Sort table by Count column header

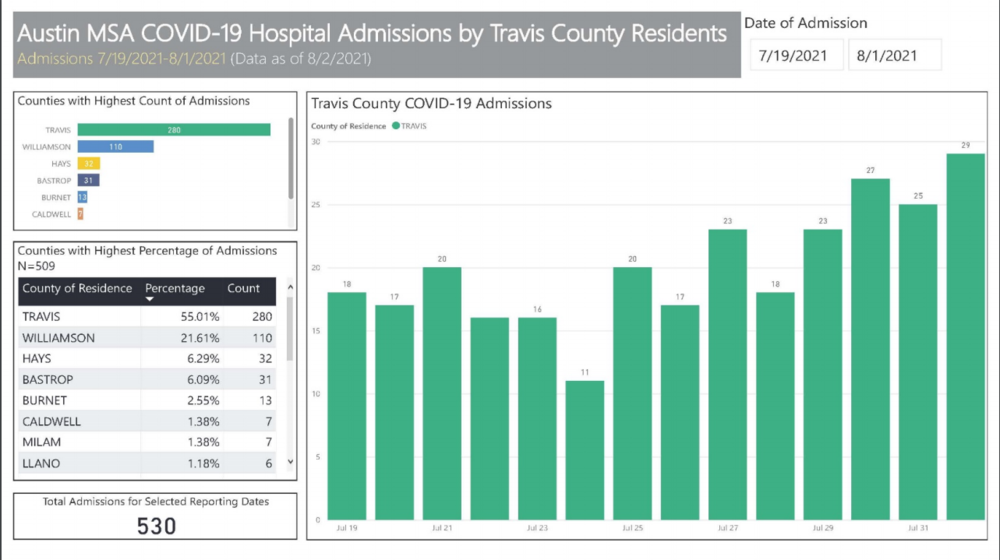(243, 288)
